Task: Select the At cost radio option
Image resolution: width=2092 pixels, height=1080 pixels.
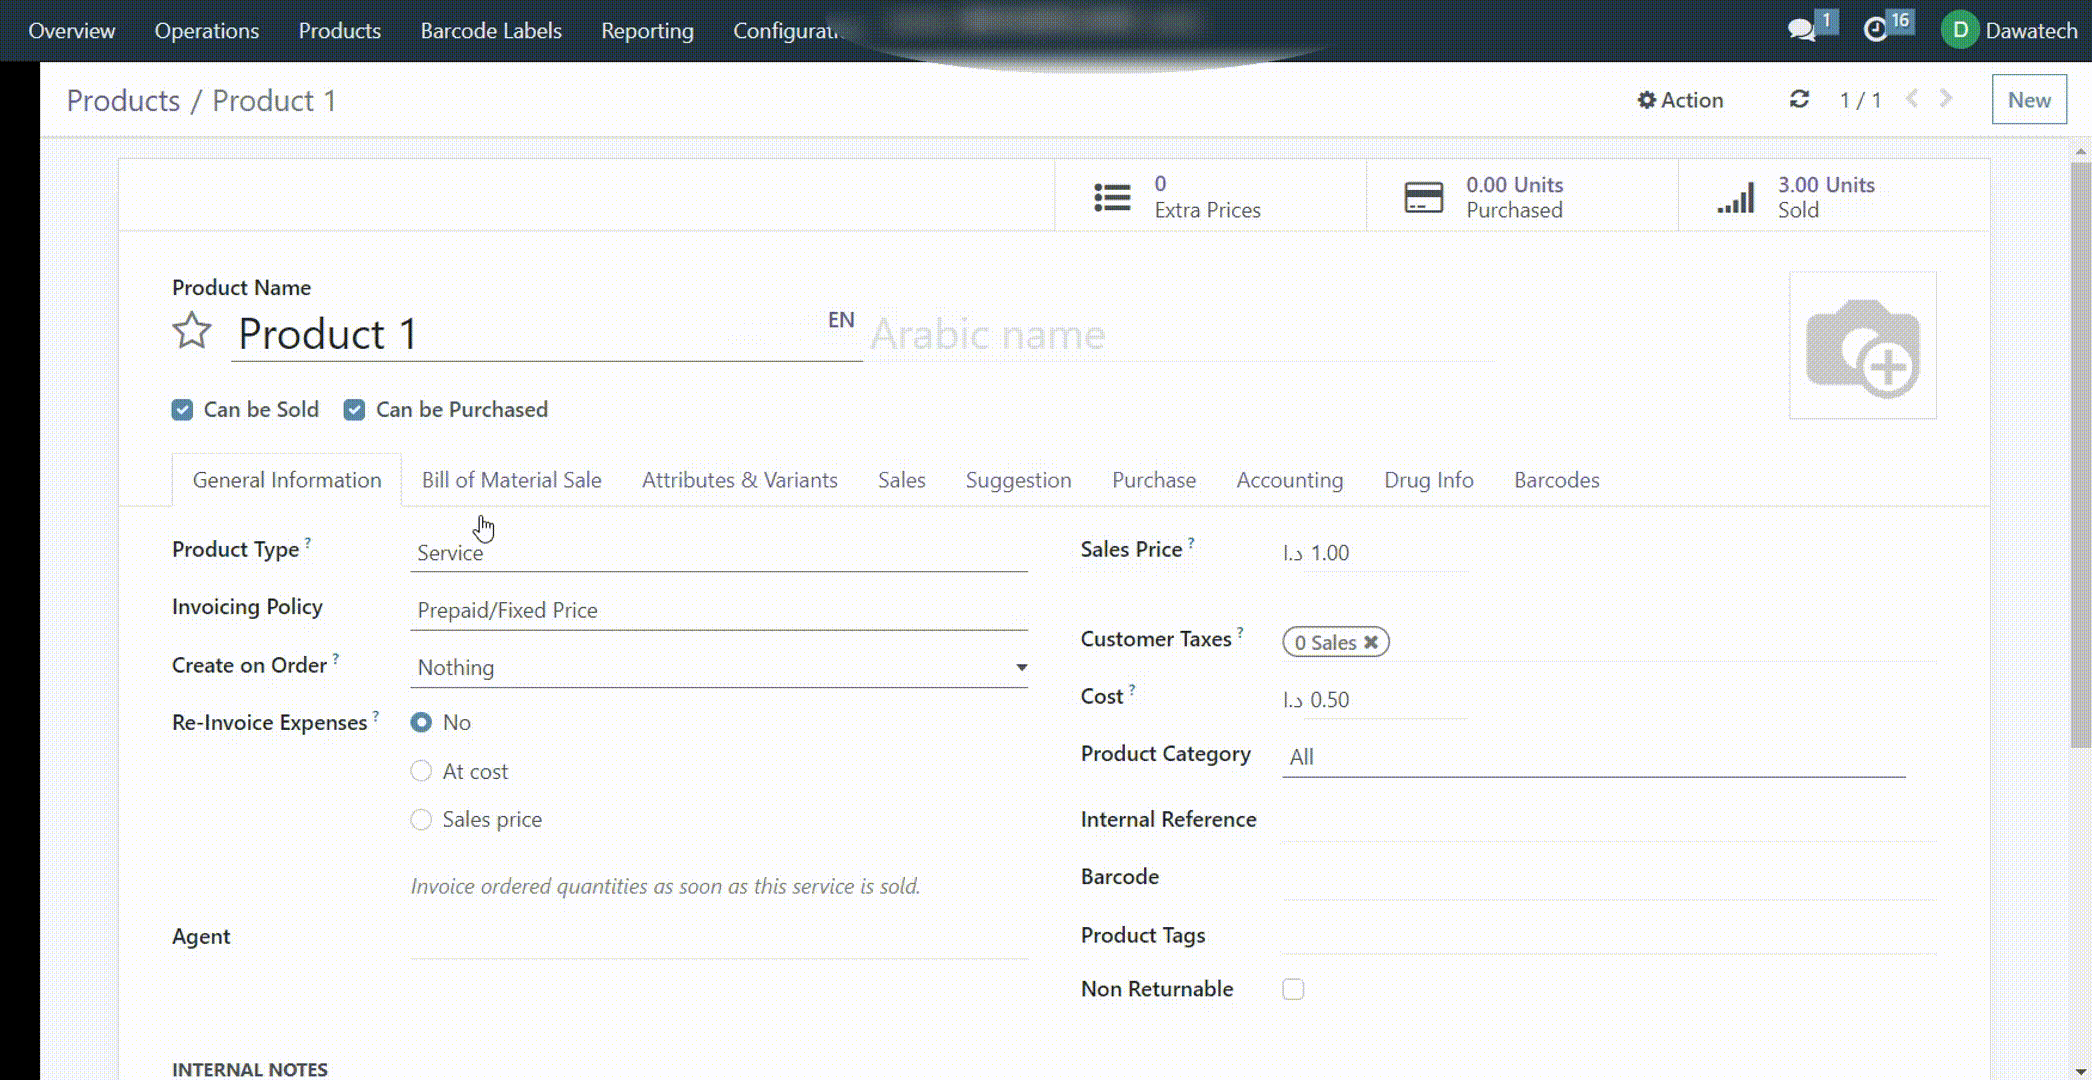Action: pyautogui.click(x=421, y=771)
